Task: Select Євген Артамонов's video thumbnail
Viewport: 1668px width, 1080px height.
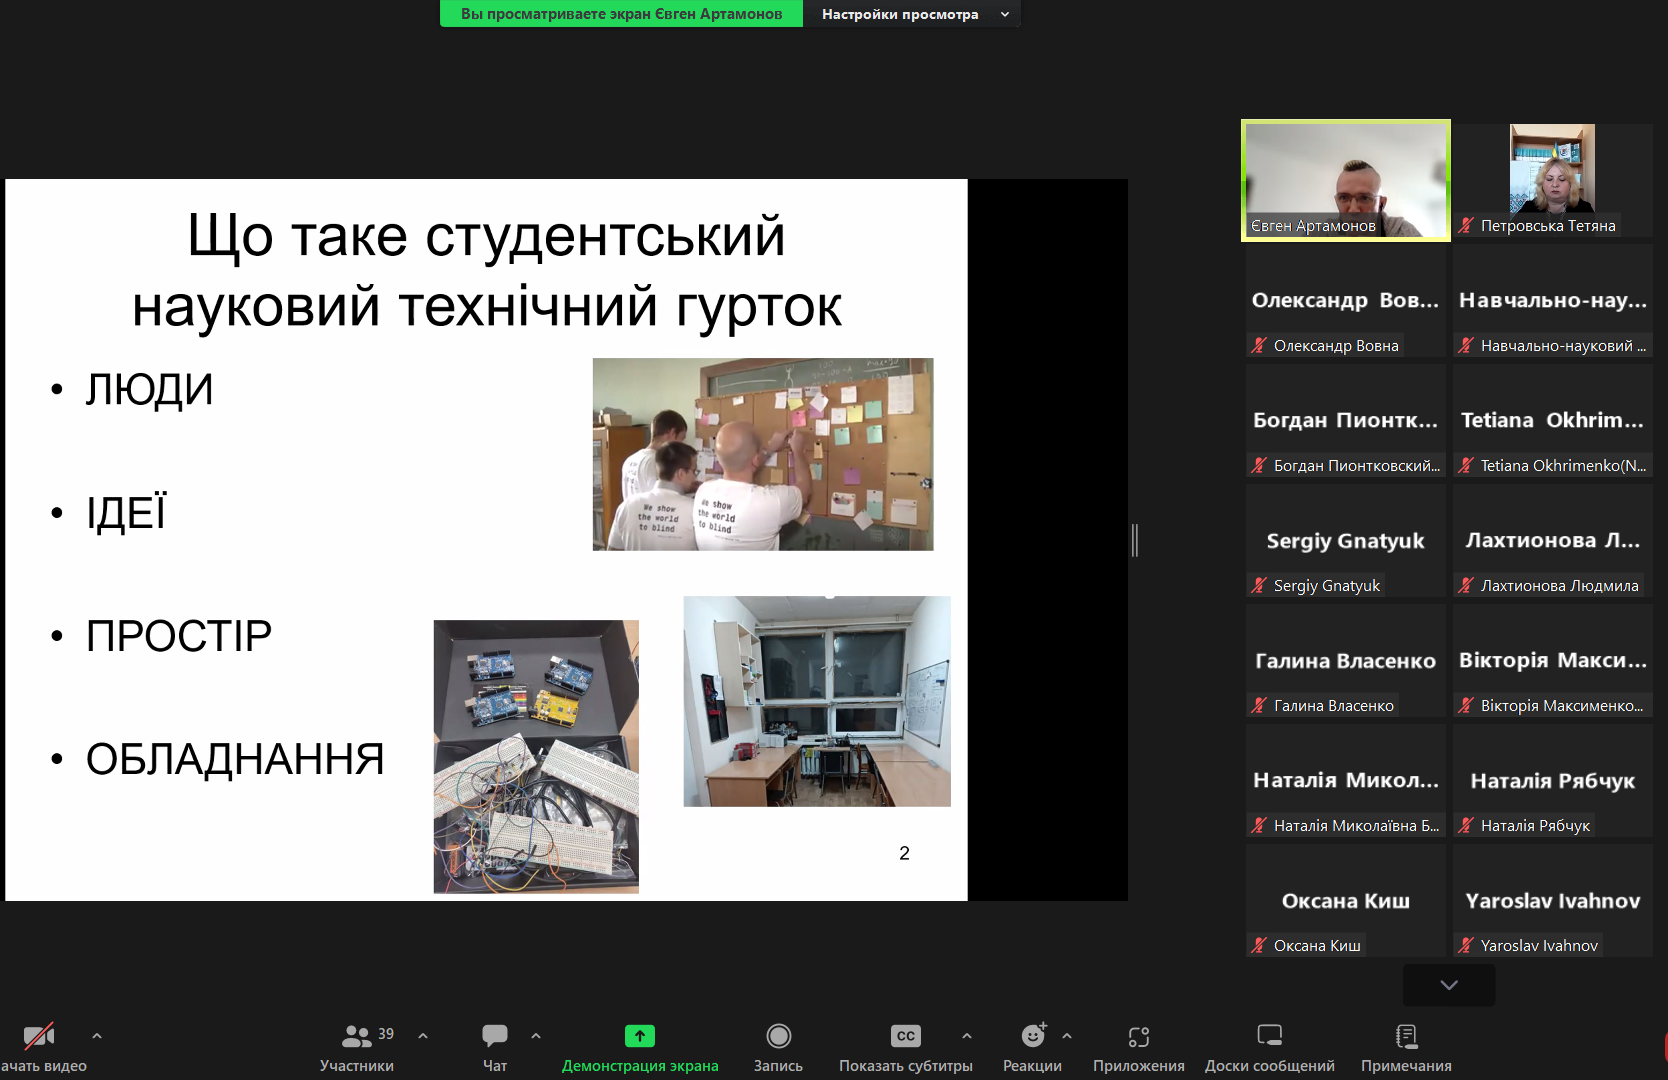Action: pos(1345,180)
